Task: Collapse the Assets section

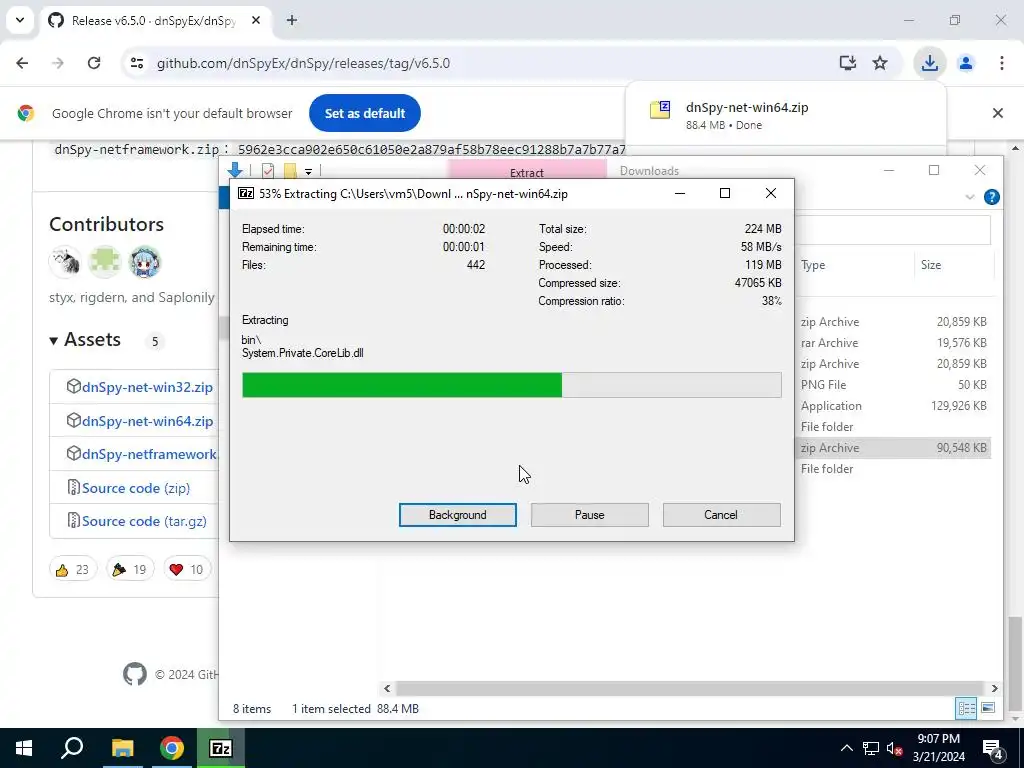Action: click(85, 340)
